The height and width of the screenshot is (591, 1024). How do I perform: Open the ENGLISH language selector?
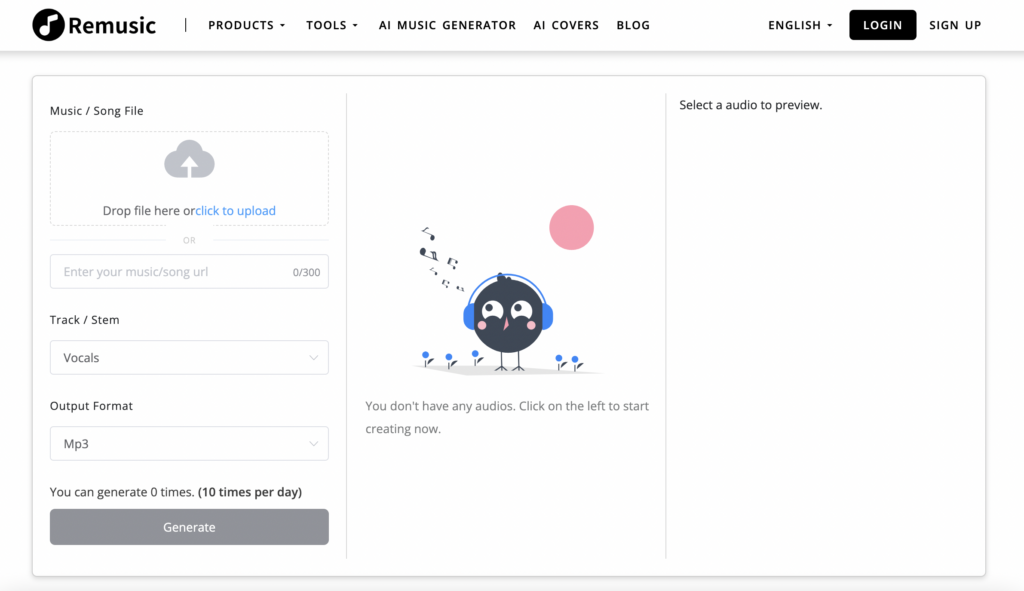[798, 25]
